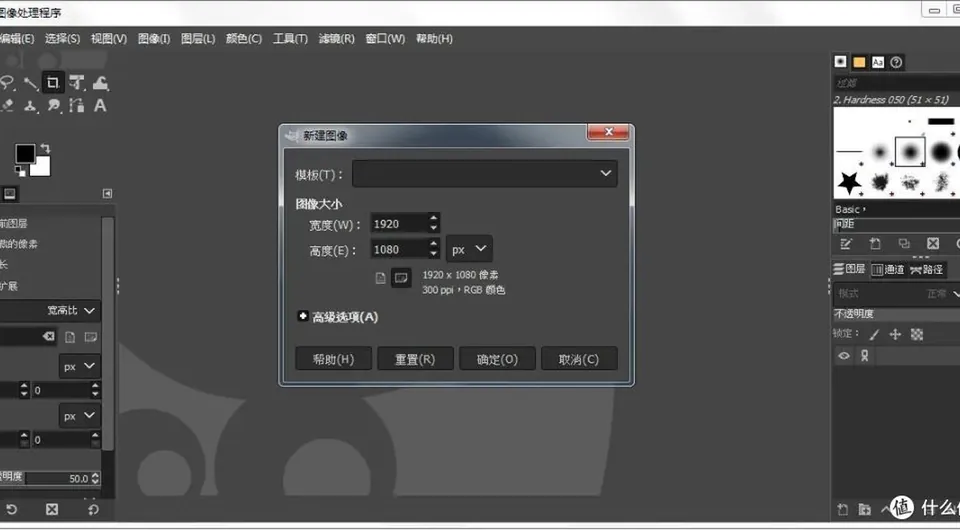Toggle lock pixels brush icon

pos(874,334)
